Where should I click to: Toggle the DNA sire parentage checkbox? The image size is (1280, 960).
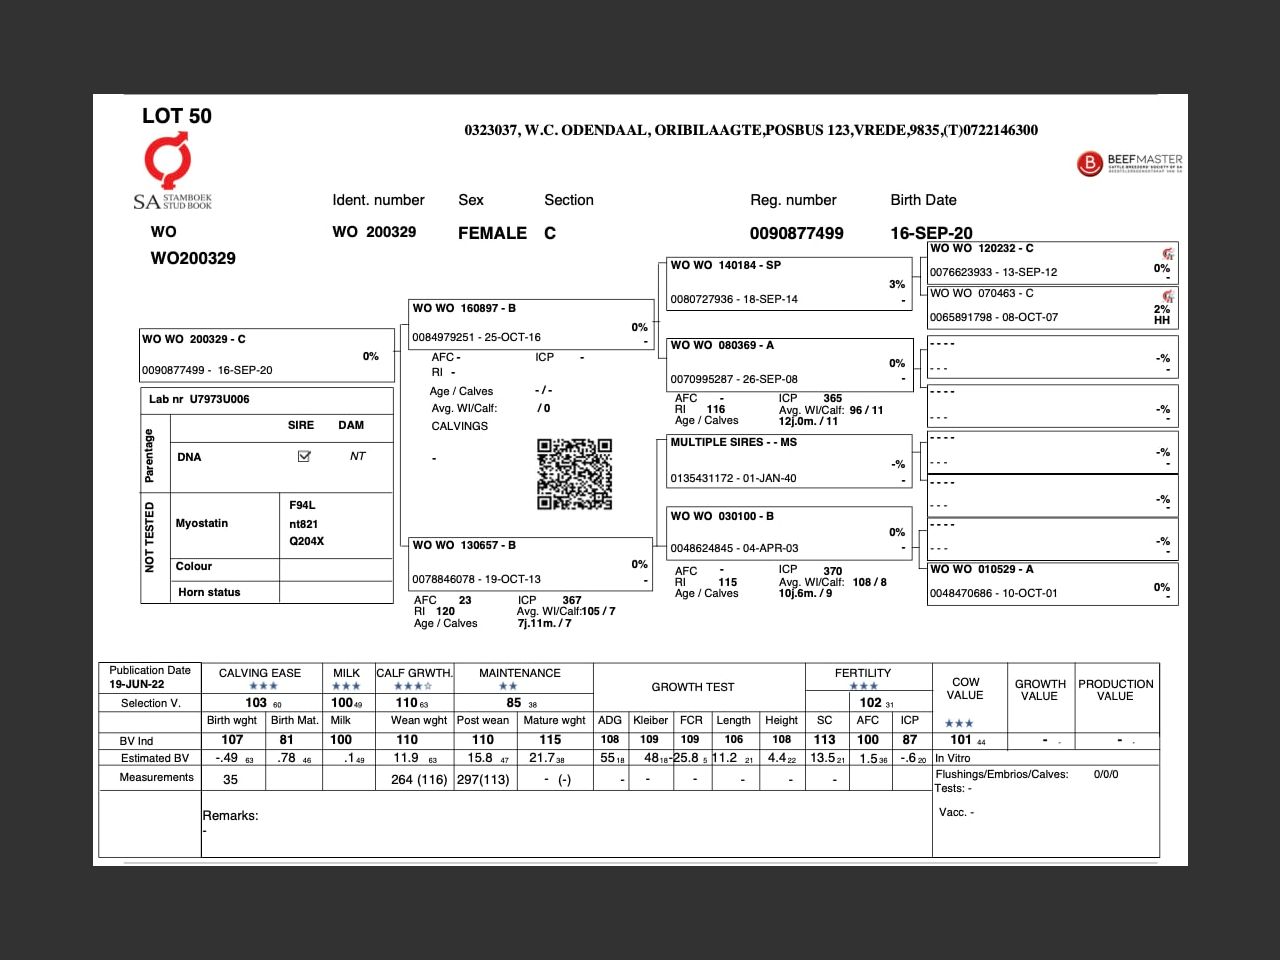pyautogui.click(x=304, y=456)
